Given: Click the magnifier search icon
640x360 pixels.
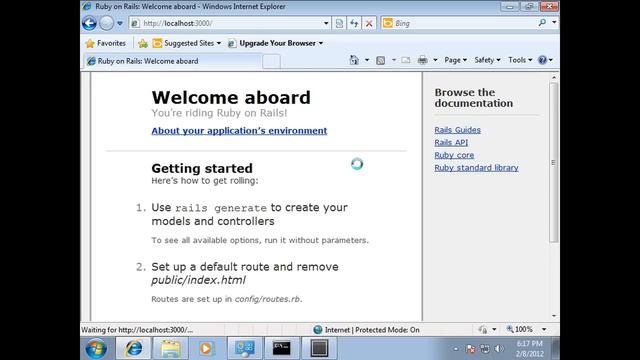Looking at the screenshot, I should (542, 23).
